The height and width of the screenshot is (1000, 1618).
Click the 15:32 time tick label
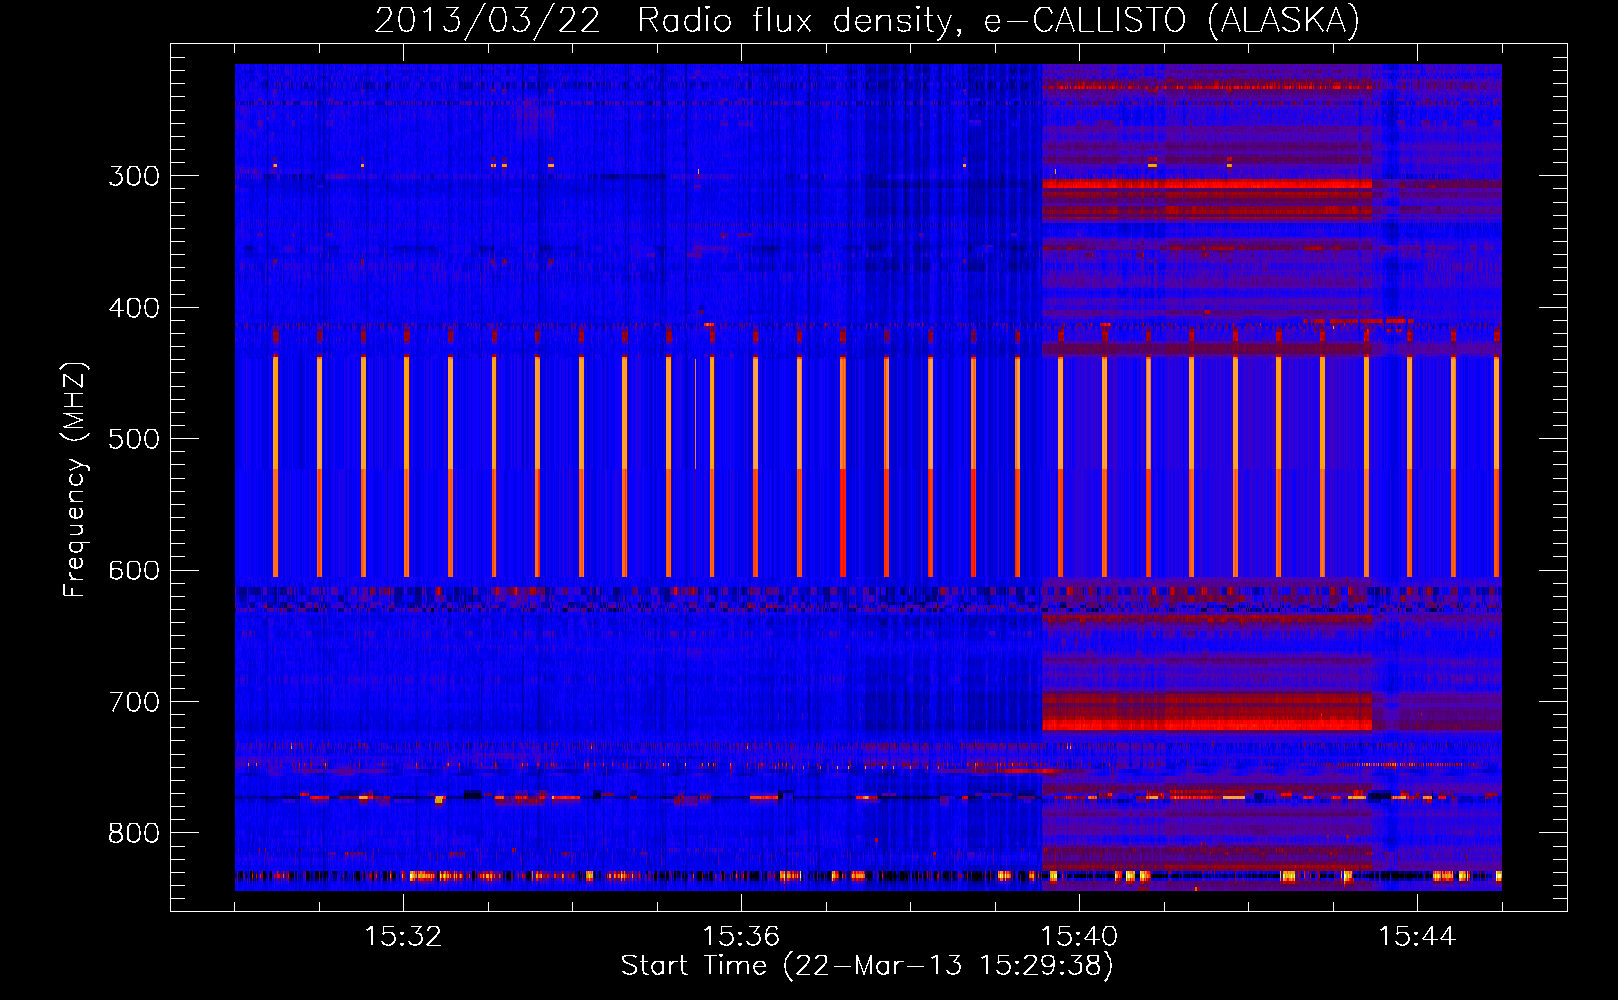[x=403, y=937]
